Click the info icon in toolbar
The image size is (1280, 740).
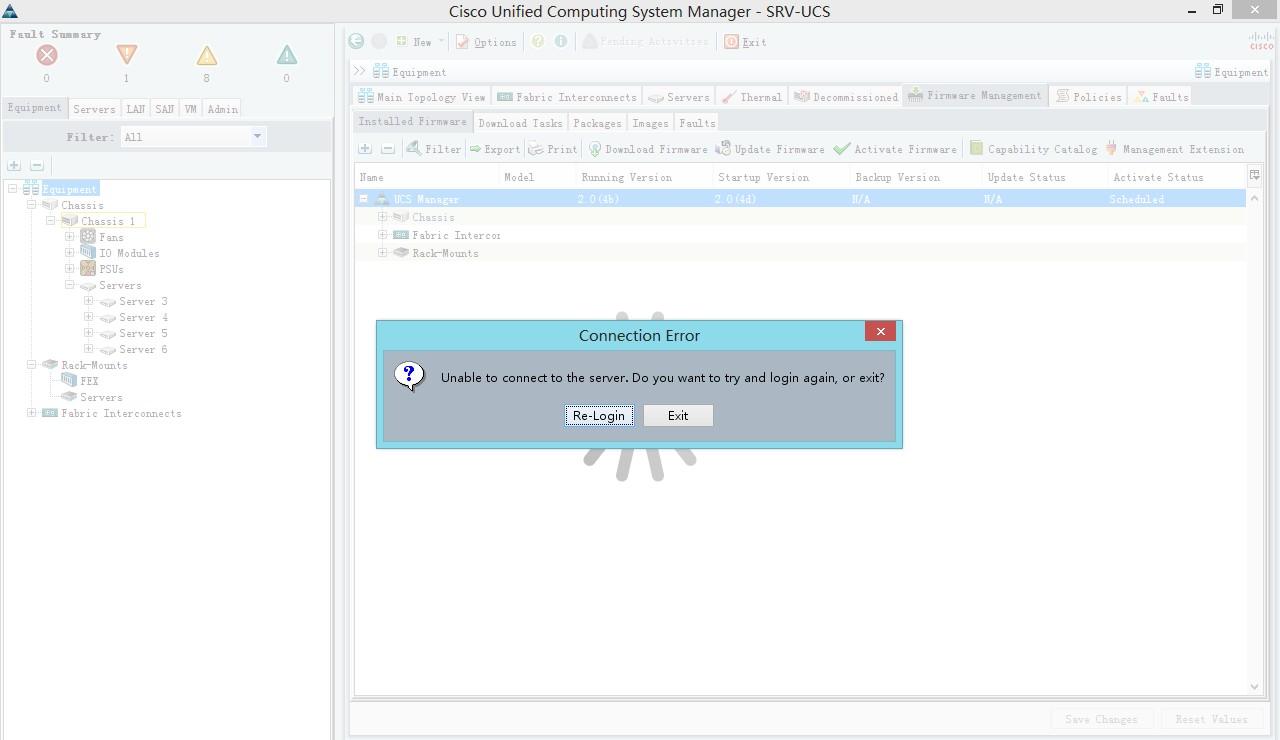561,41
